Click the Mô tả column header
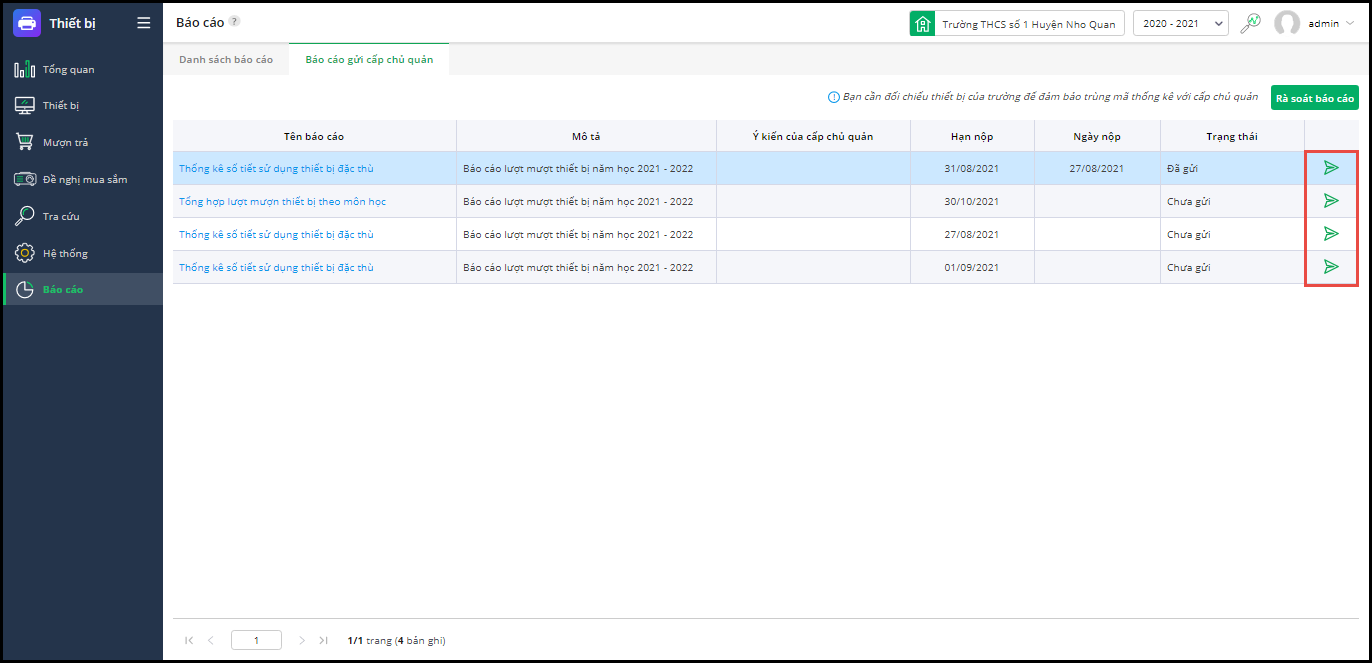 pos(586,136)
